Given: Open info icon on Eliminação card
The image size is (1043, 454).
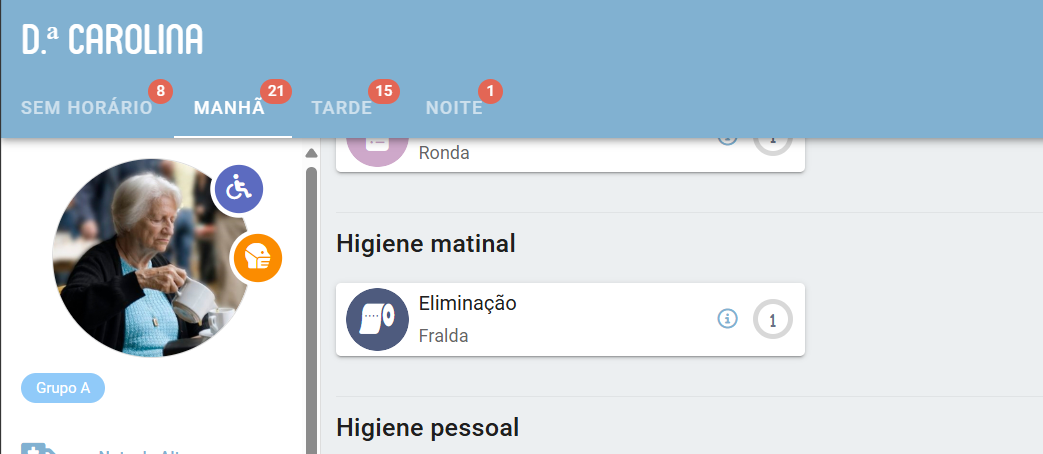Looking at the screenshot, I should [727, 318].
